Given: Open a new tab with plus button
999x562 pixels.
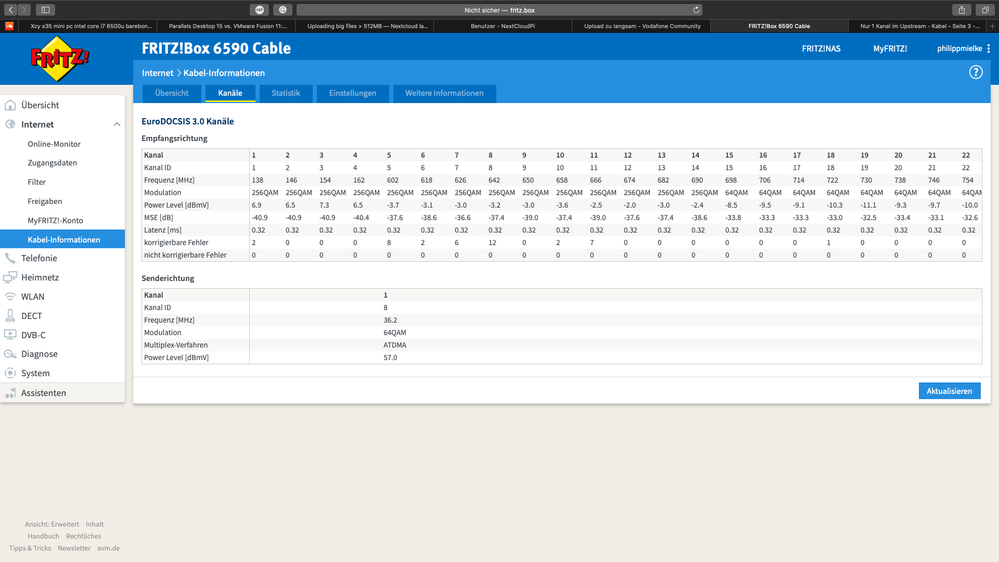Looking at the screenshot, I should [992, 26].
